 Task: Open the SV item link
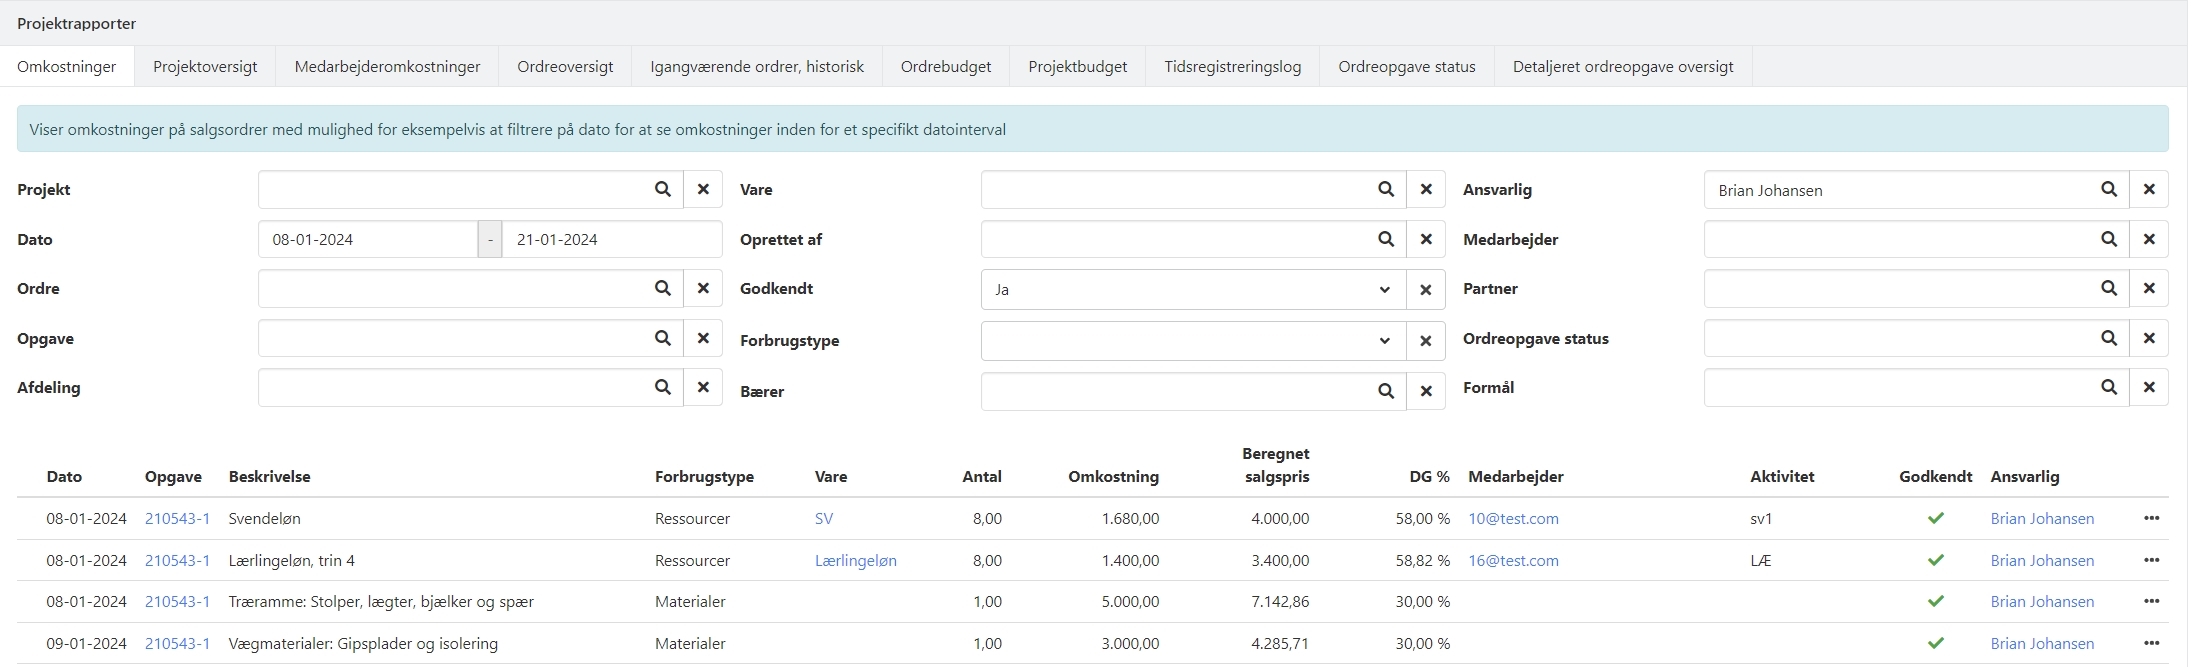click(x=824, y=518)
